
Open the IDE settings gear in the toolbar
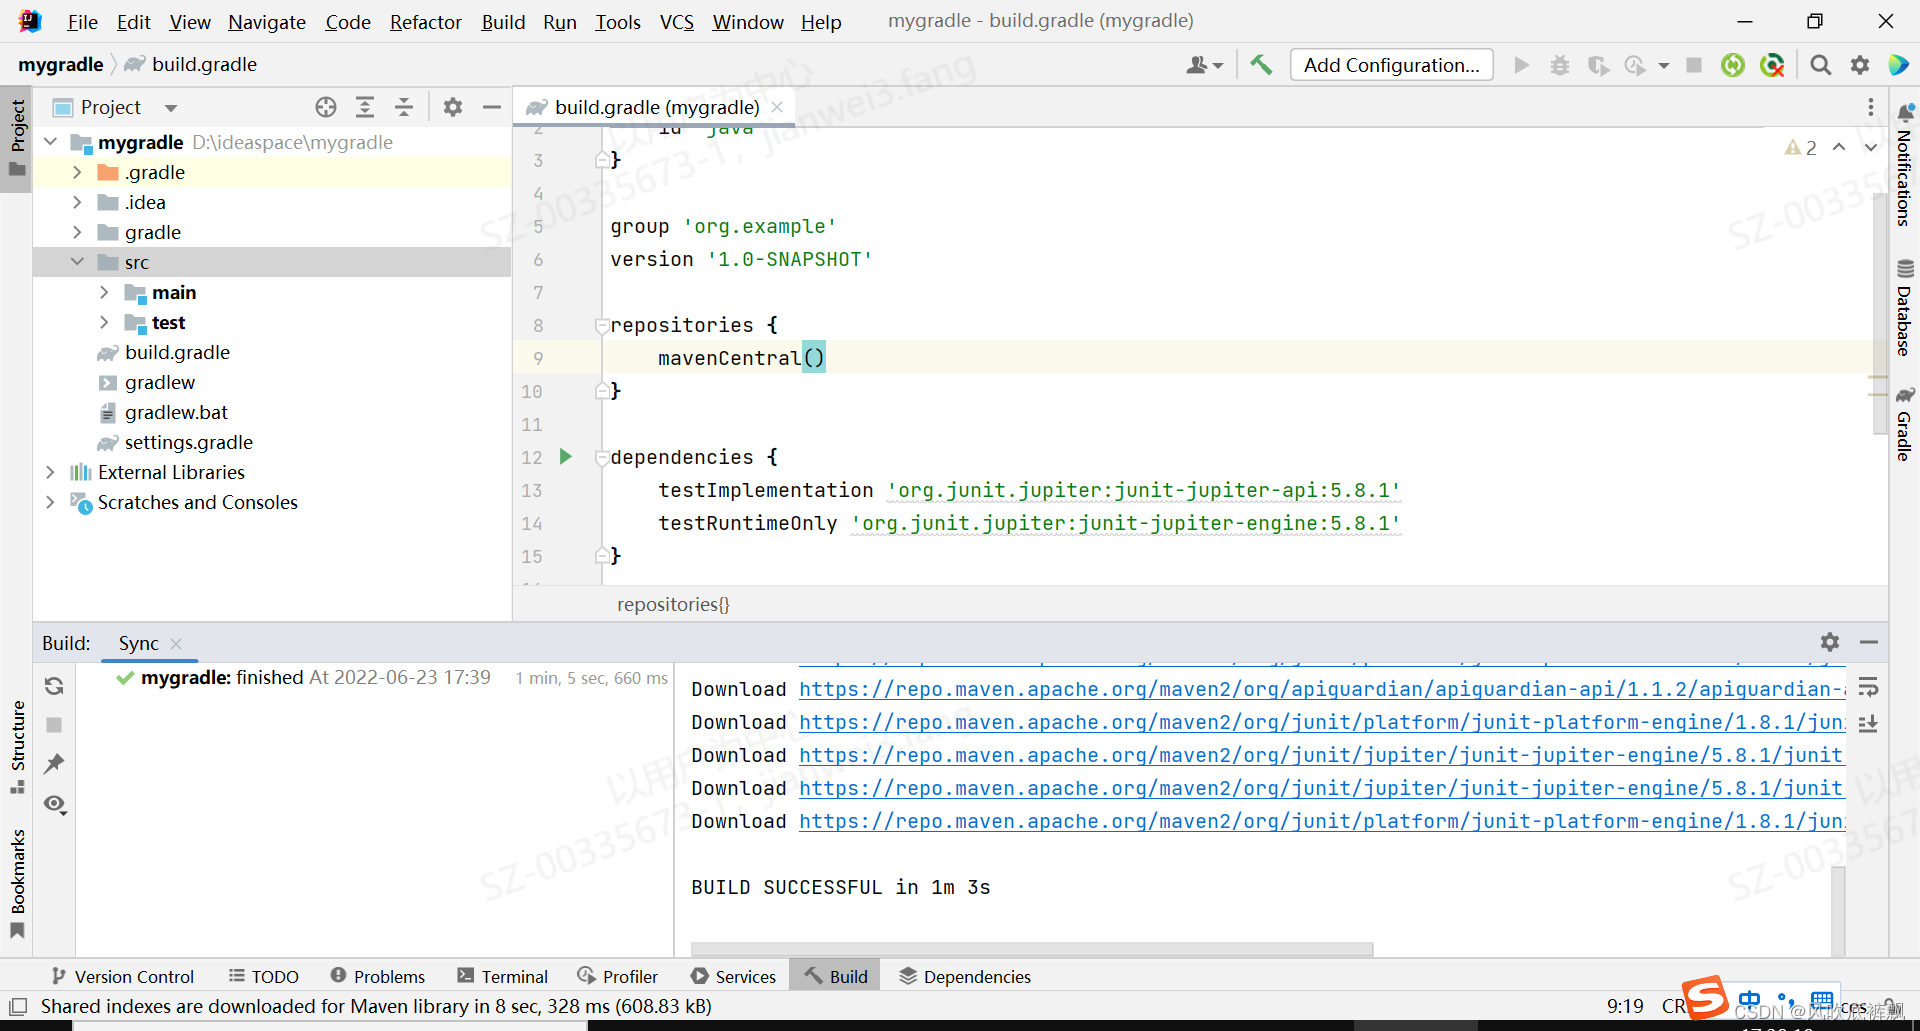pyautogui.click(x=1859, y=65)
